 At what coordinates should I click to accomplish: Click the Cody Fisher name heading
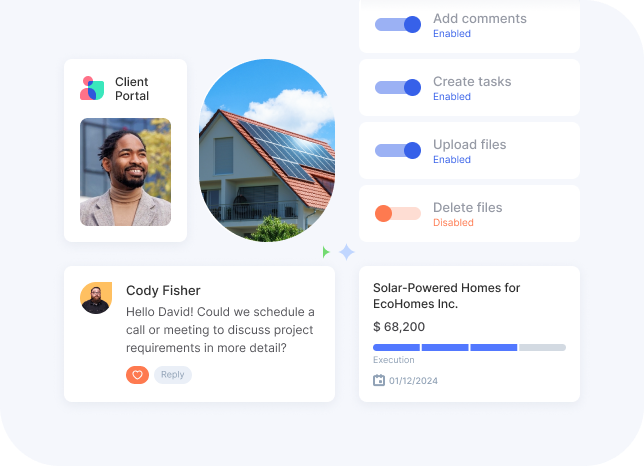pos(163,291)
